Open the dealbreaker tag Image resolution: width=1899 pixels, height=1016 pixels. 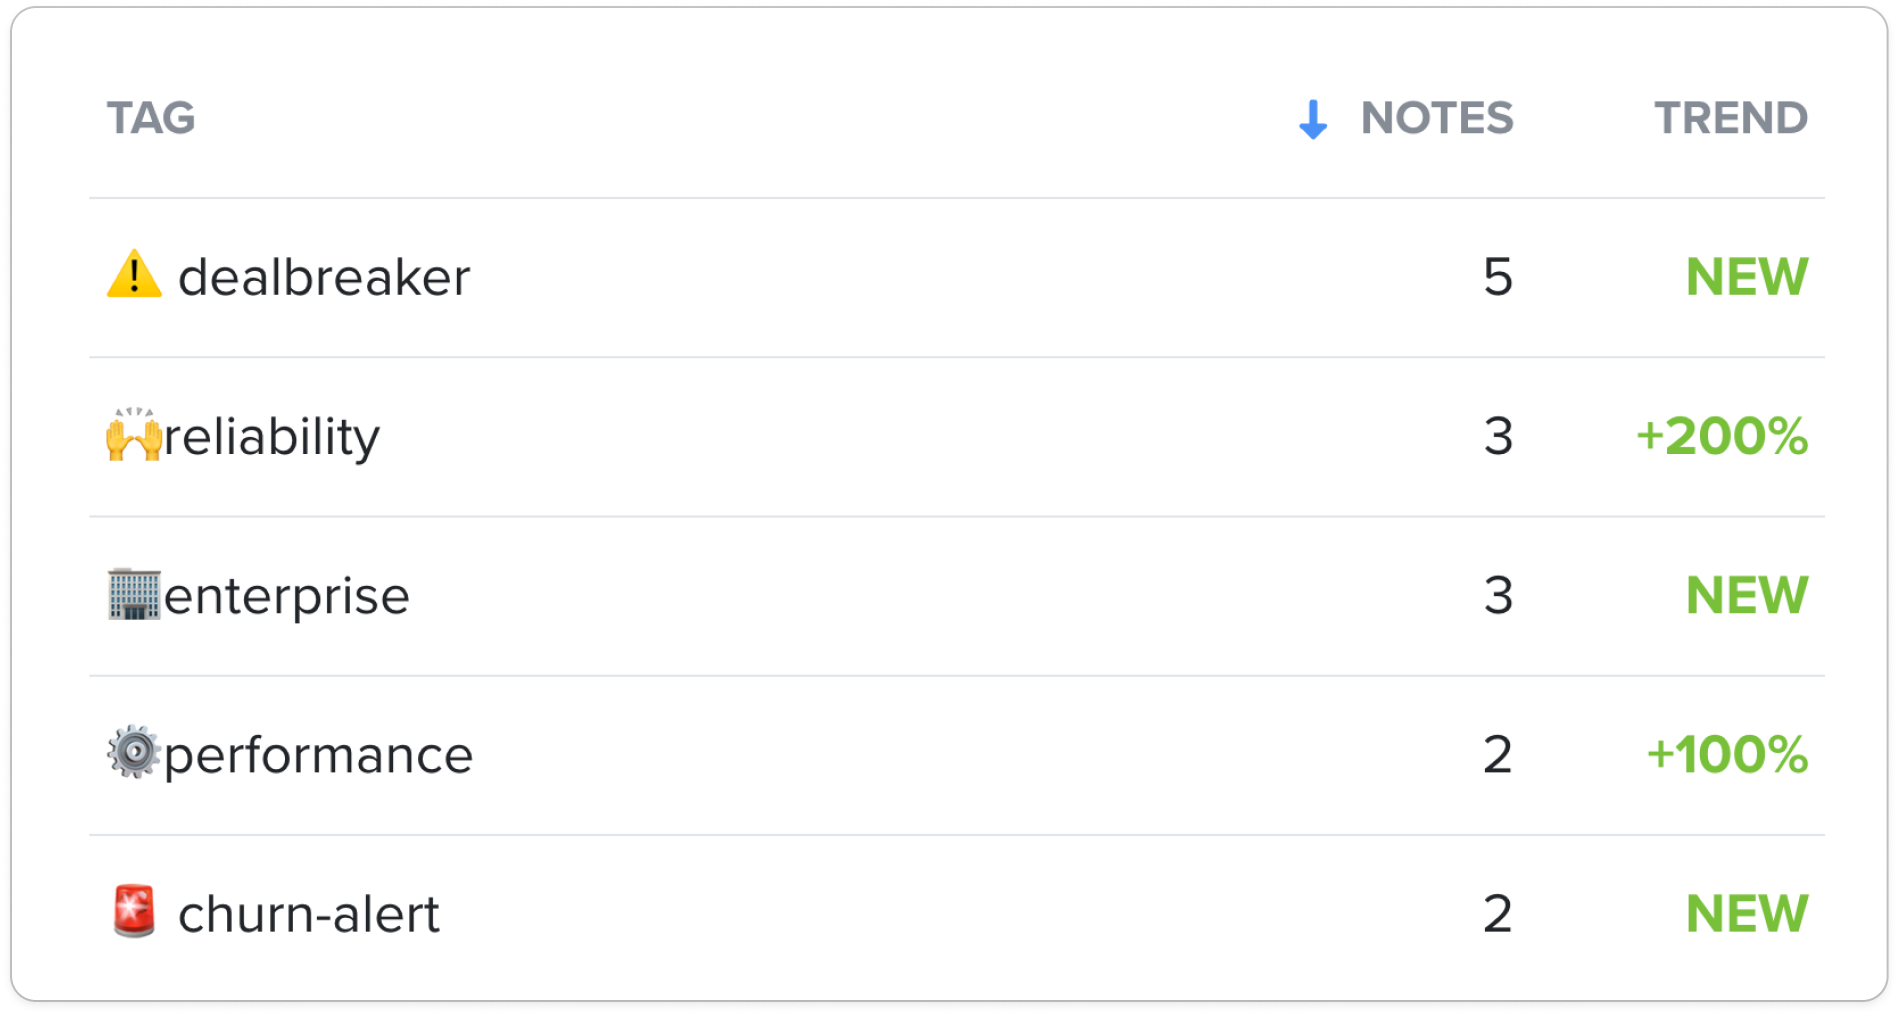(x=324, y=277)
